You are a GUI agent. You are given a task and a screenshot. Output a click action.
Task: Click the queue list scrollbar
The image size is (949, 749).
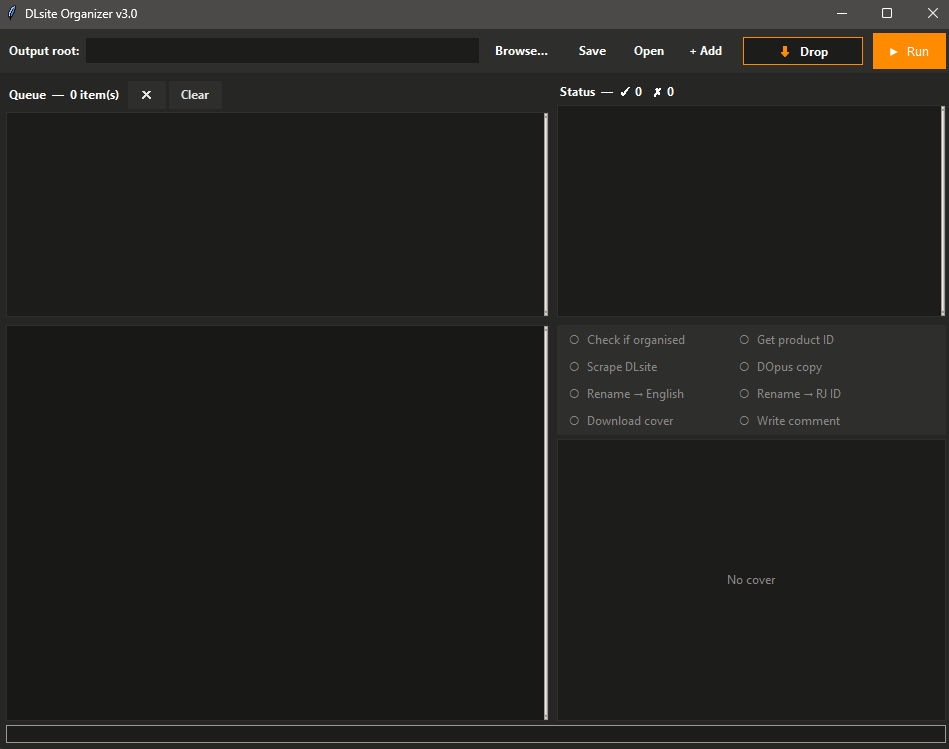(546, 214)
